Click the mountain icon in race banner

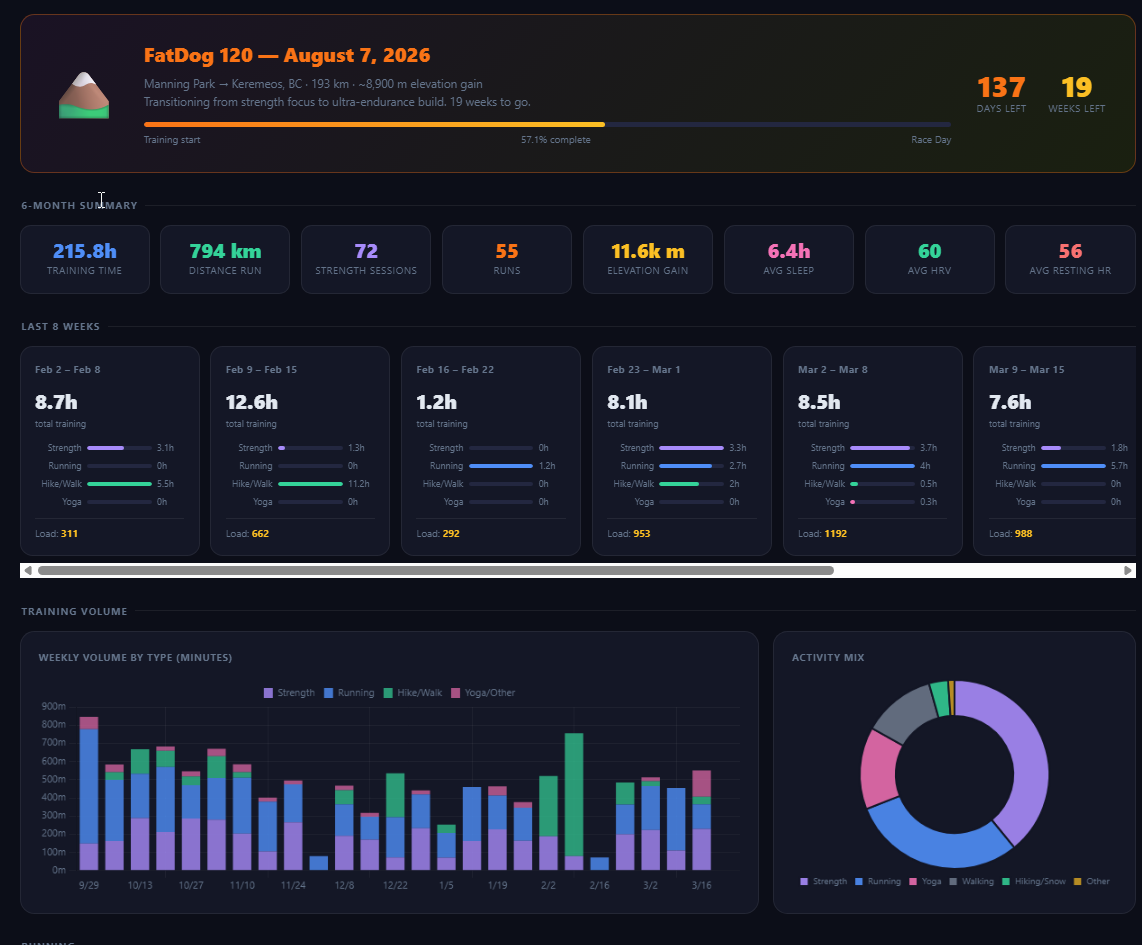pyautogui.click(x=84, y=95)
